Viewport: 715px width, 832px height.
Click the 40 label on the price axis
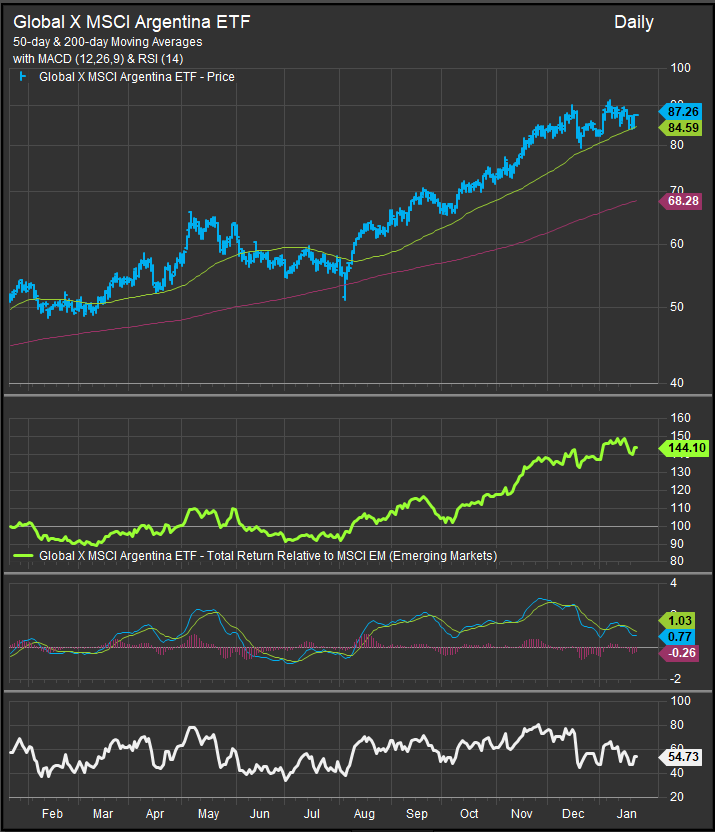click(x=677, y=383)
